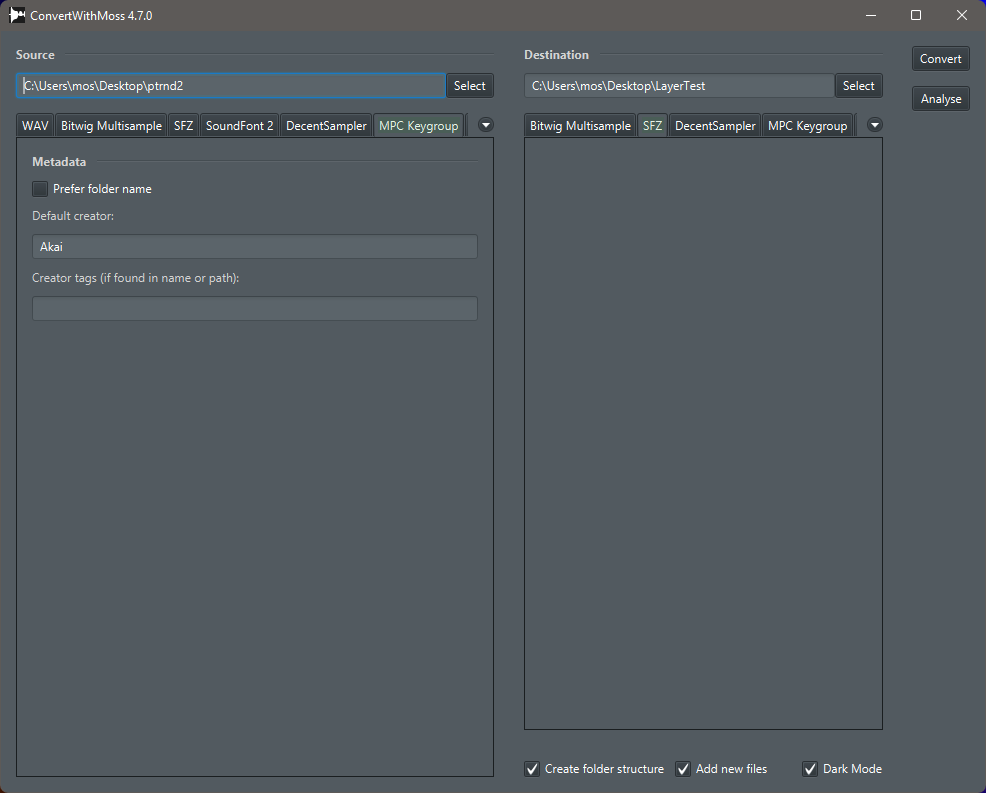Browse for source folder using Select button

pos(470,86)
